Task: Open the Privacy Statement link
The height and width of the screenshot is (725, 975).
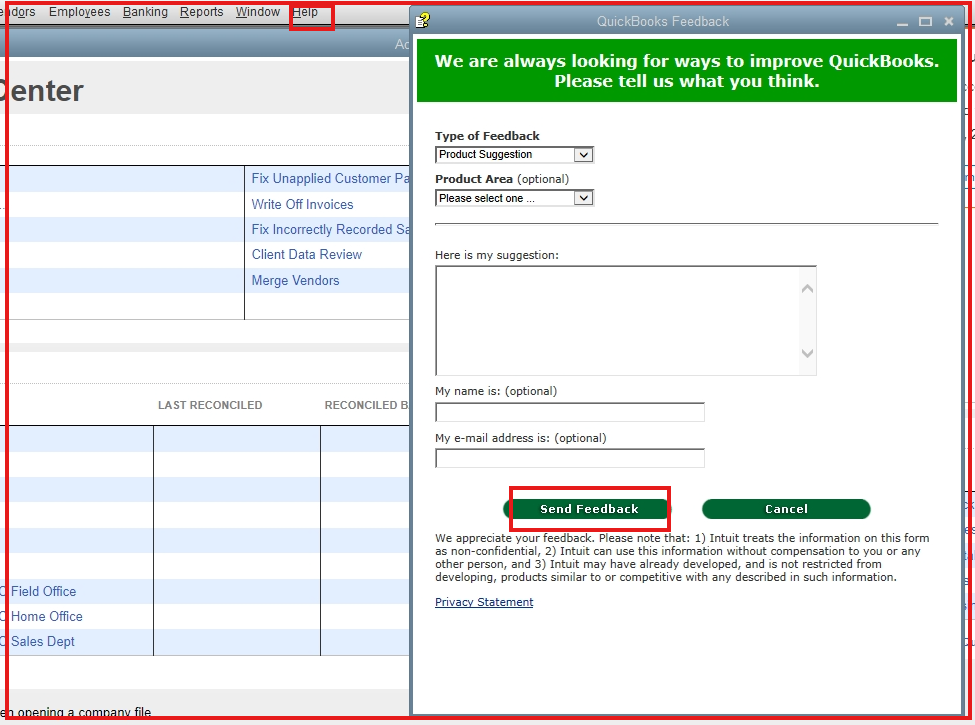Action: [x=484, y=602]
